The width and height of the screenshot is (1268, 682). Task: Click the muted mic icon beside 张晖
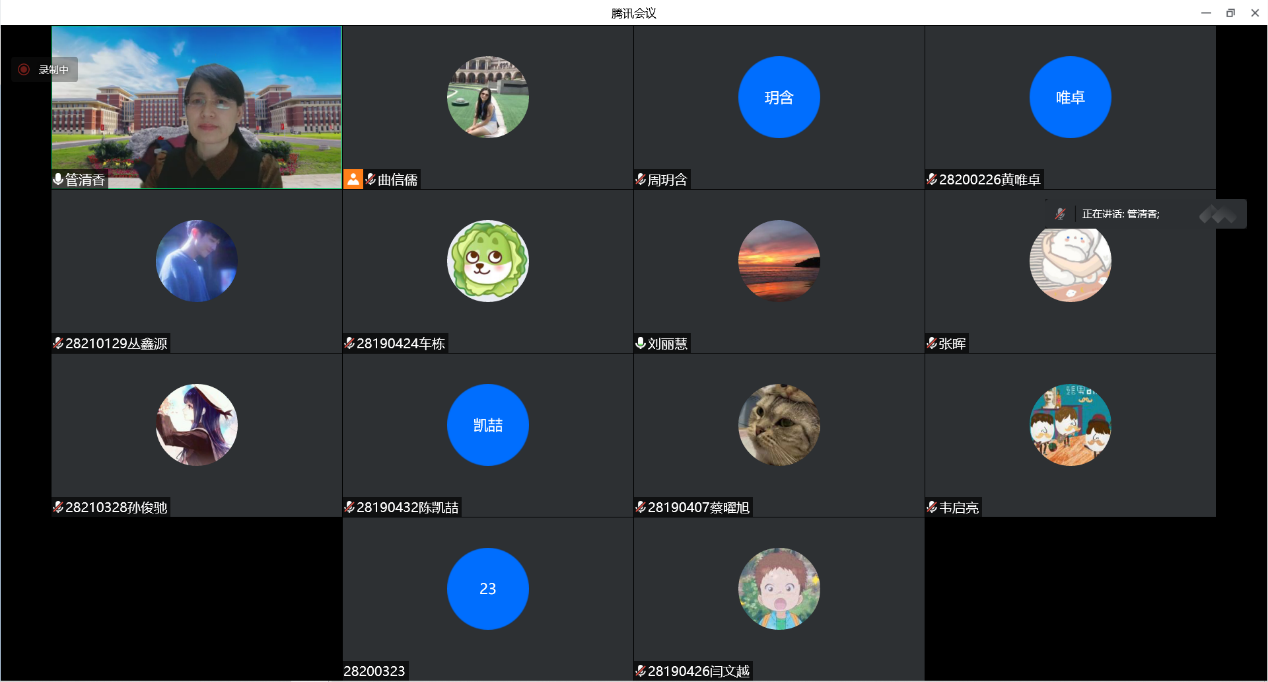coord(931,344)
